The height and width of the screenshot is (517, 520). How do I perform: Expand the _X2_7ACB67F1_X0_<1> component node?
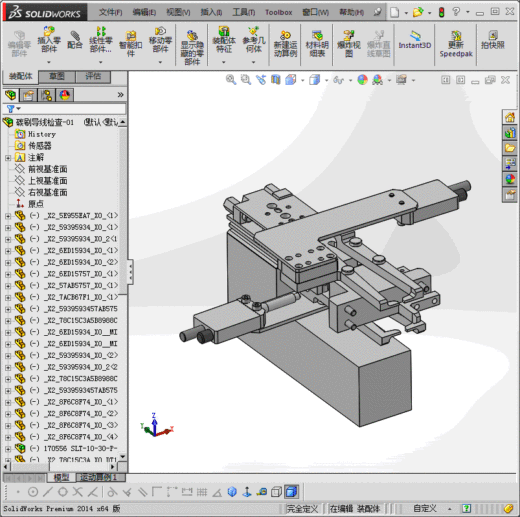[x=8, y=298]
